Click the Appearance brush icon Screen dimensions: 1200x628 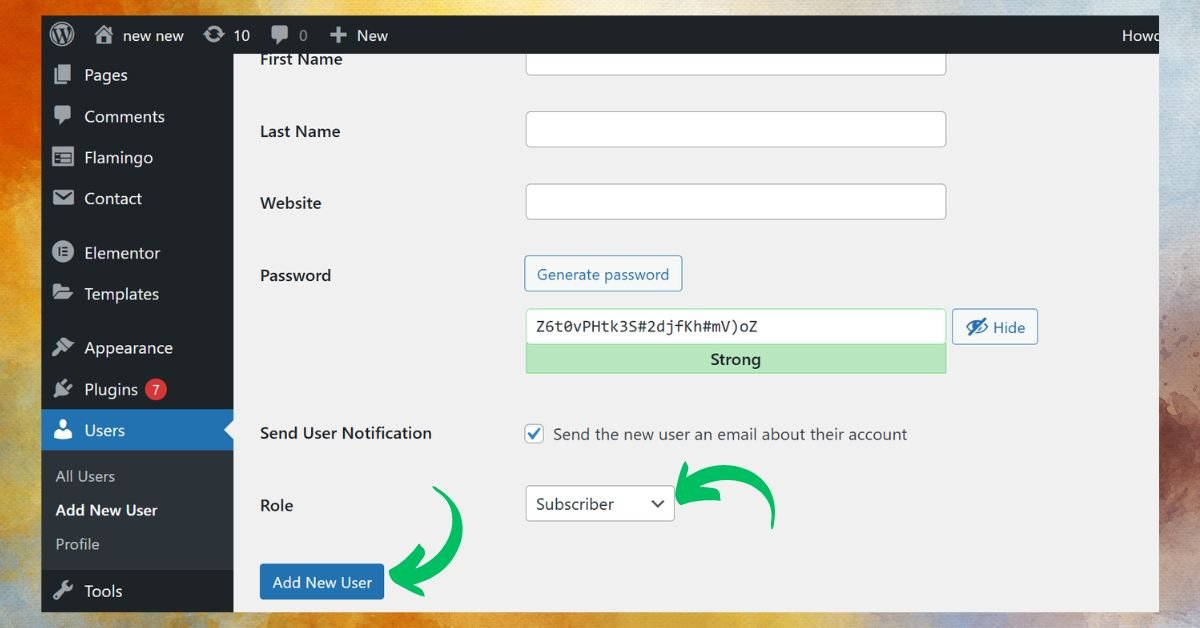tap(63, 347)
